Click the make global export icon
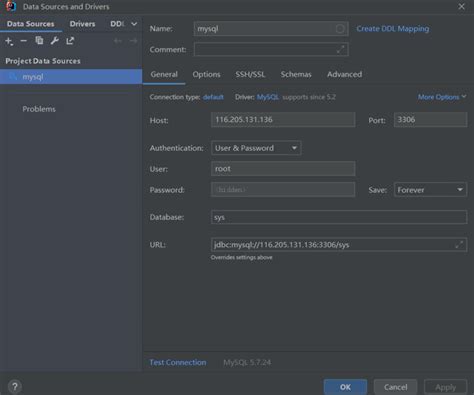 tap(70, 41)
